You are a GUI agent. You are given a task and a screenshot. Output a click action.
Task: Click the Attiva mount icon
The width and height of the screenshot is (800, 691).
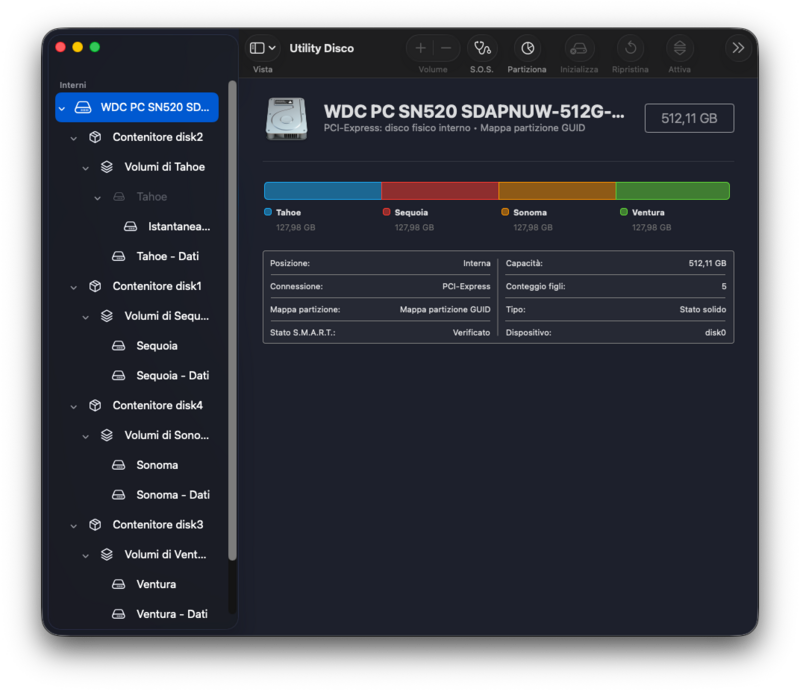tap(680, 48)
